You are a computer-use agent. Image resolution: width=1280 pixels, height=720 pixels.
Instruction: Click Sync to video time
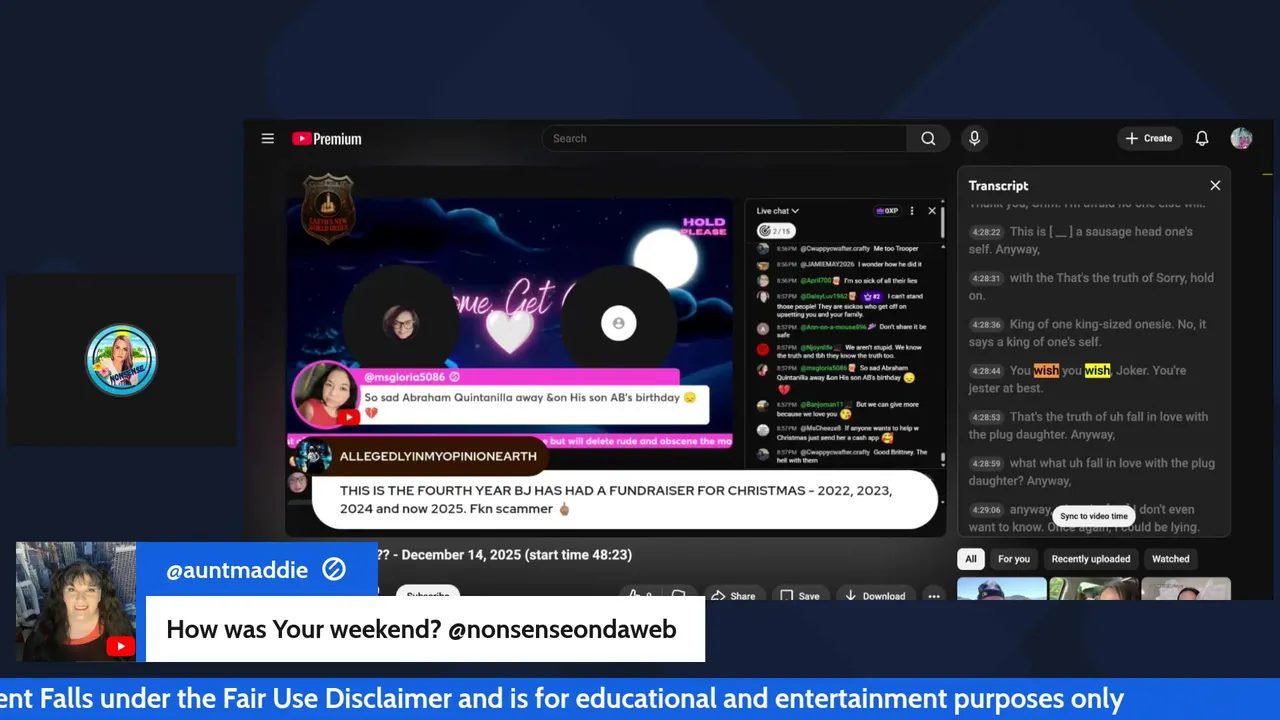point(1094,516)
